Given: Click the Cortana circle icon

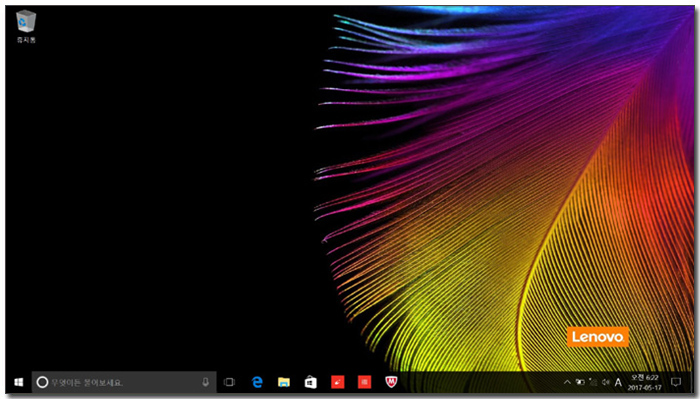Looking at the screenshot, I should tap(42, 382).
